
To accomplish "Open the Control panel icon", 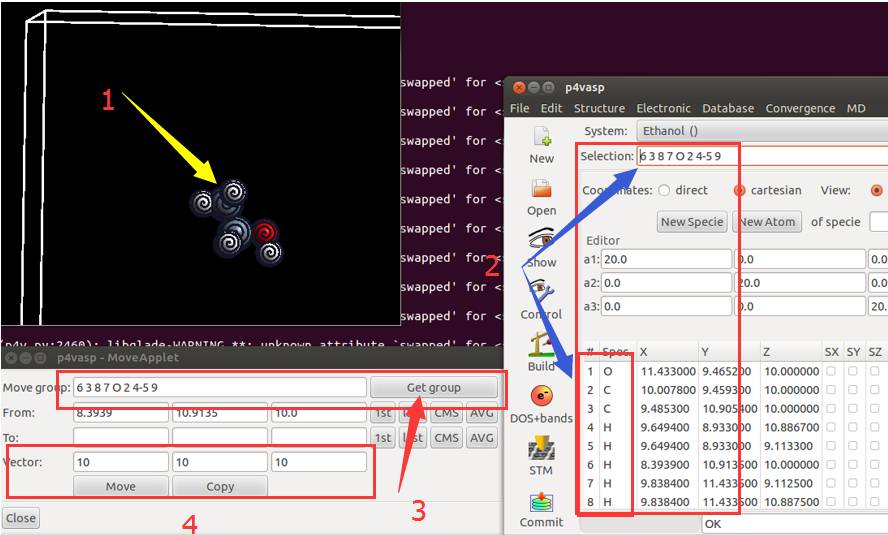I will point(541,295).
